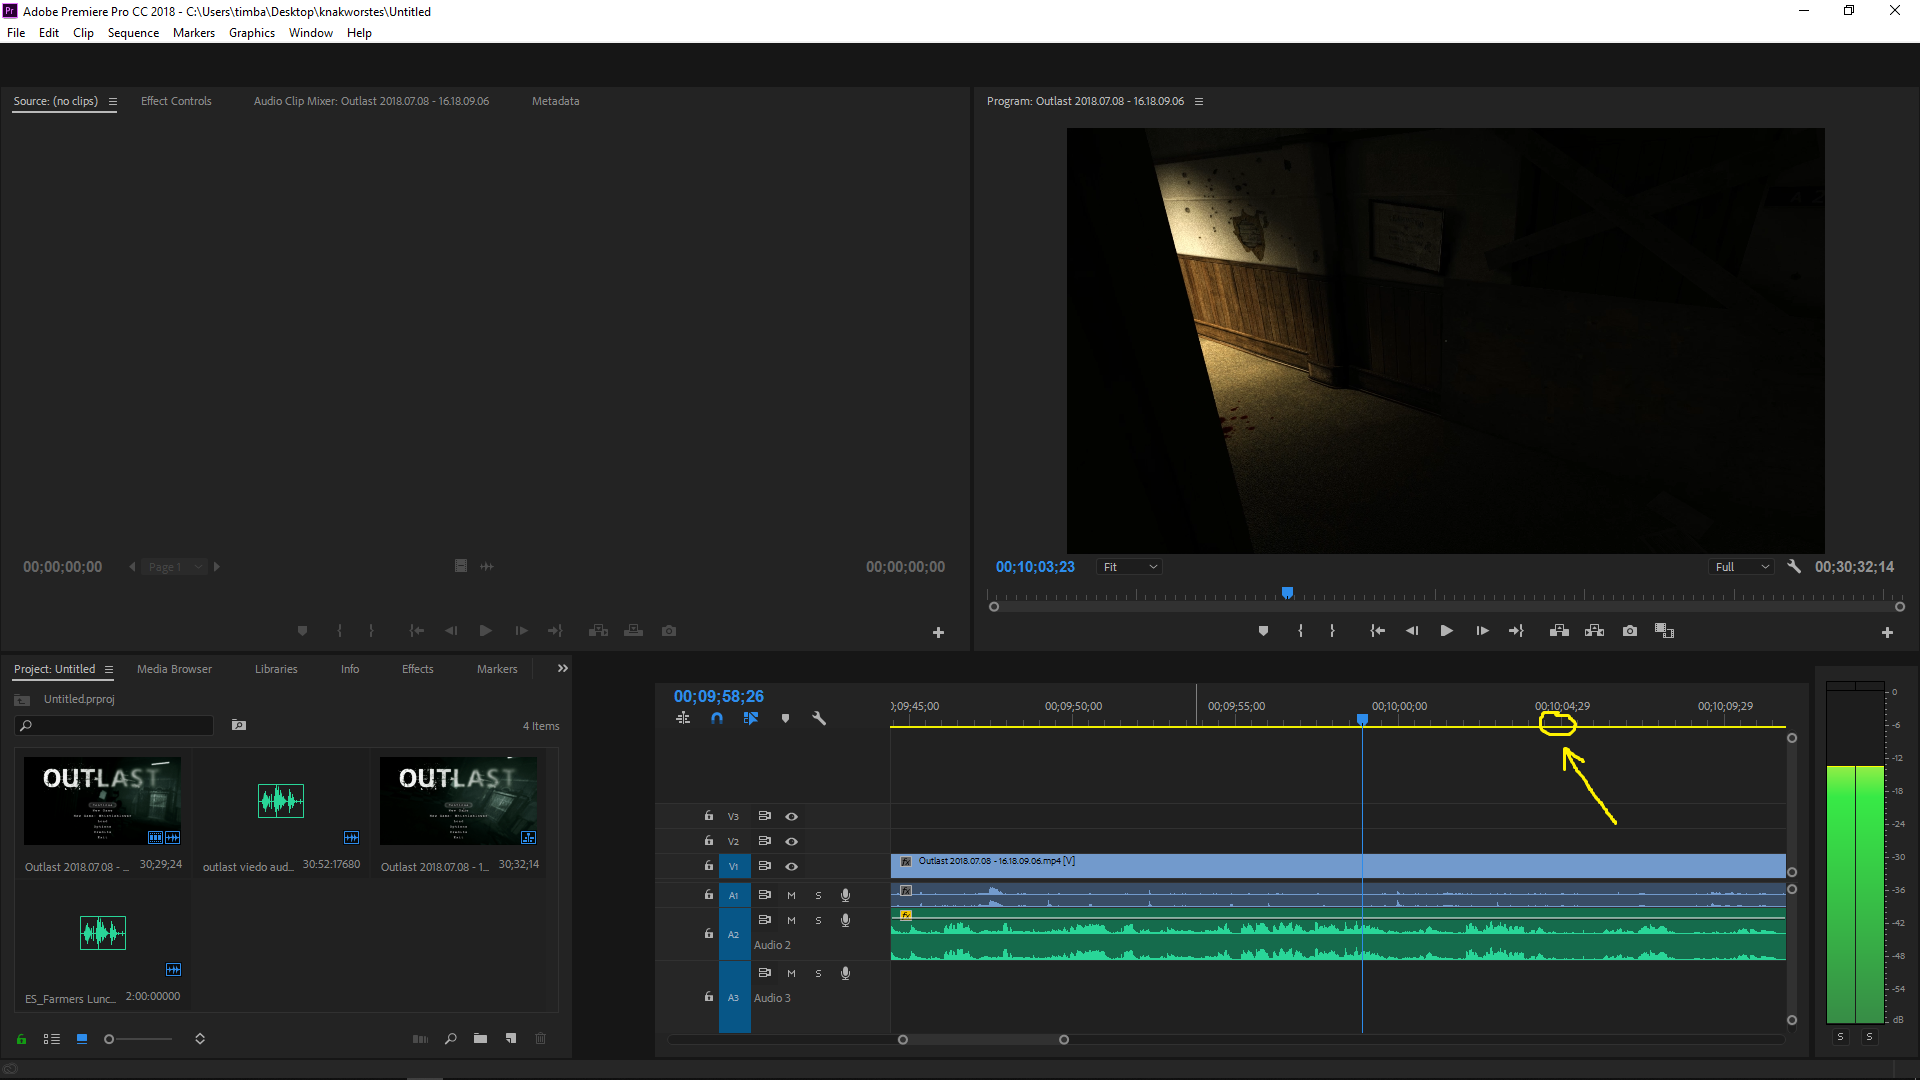The image size is (1920, 1080).
Task: Click the Lift button in Program monitor
Action: pos(1559,631)
